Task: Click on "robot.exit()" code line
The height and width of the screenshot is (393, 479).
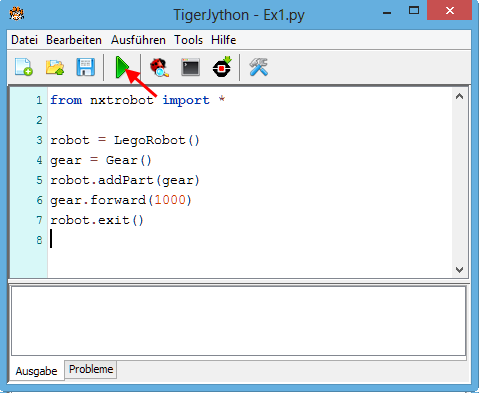Action: pos(97,220)
